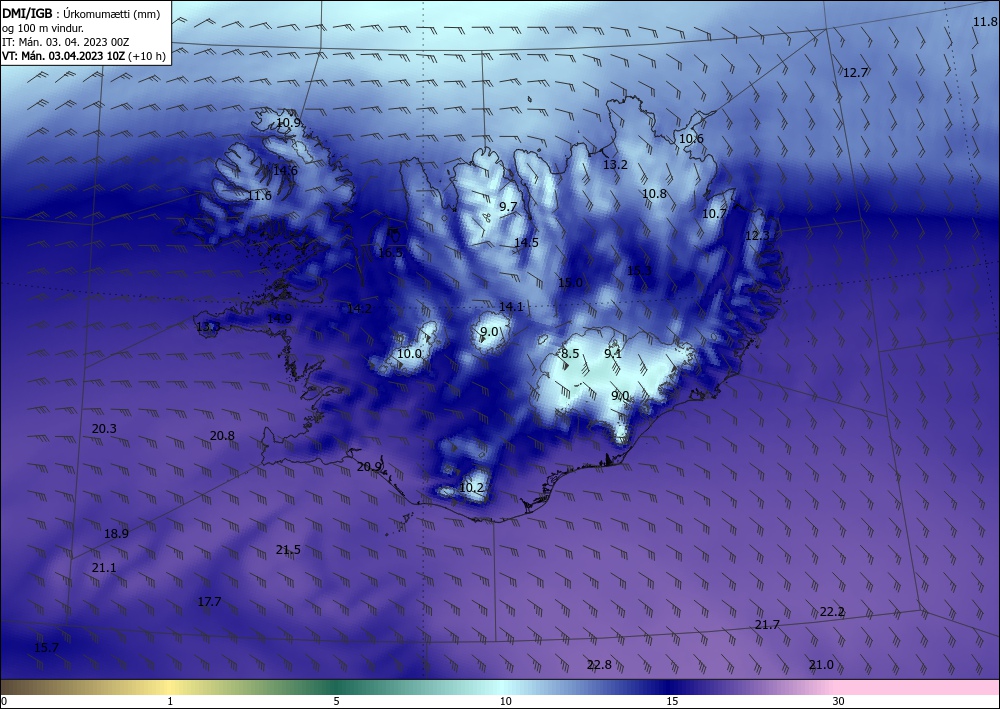This screenshot has height=709, width=1000.
Task: Click the 21.0 value label
Action: [821, 664]
